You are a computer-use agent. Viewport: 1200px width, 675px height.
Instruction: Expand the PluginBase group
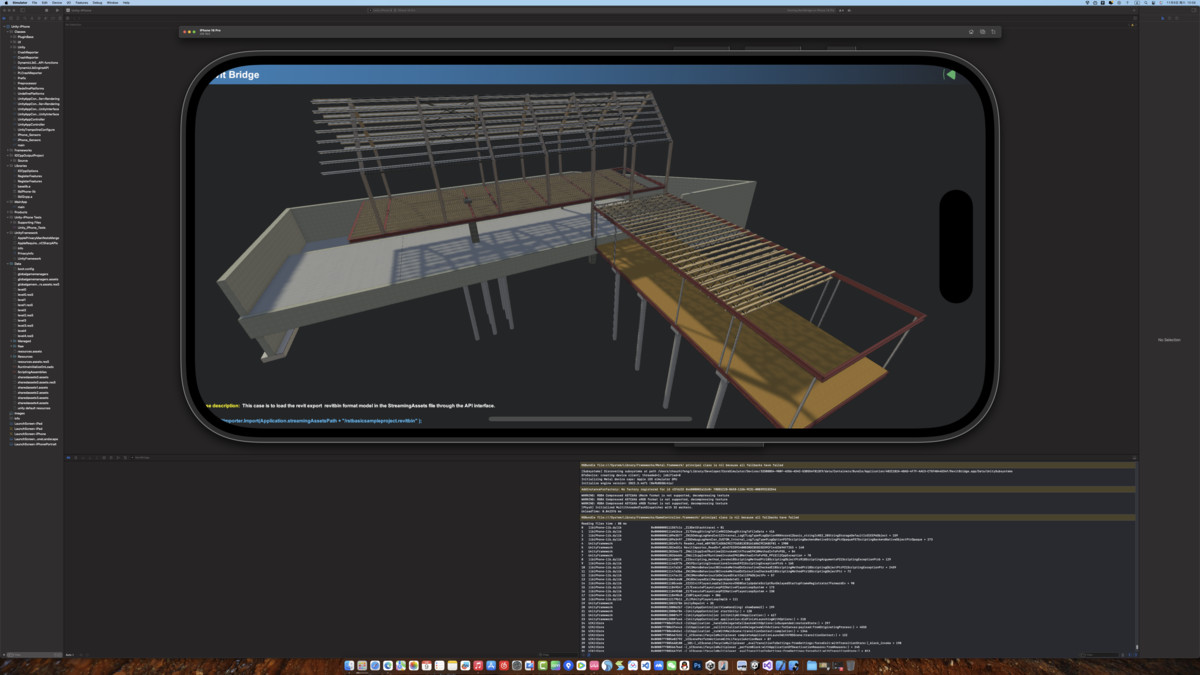(11, 37)
